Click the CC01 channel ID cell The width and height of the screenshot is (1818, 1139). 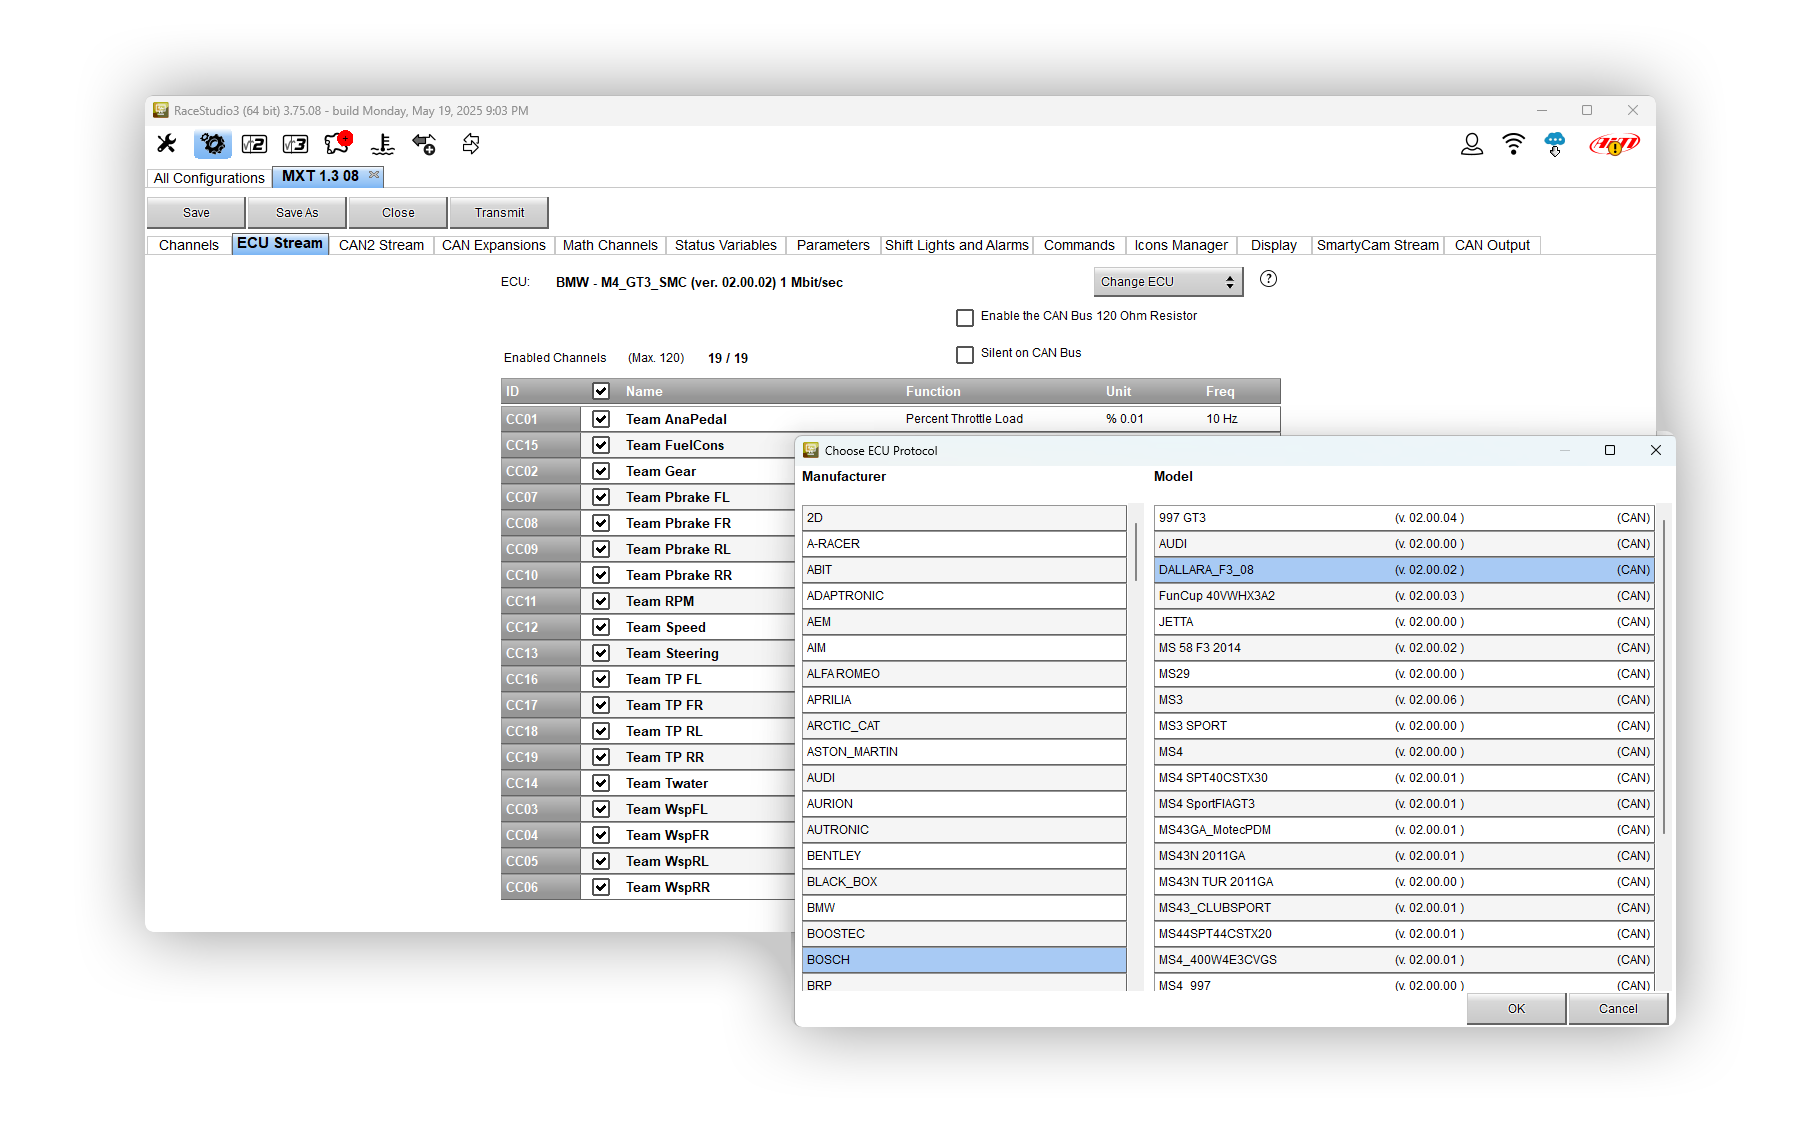pyautogui.click(x=540, y=419)
